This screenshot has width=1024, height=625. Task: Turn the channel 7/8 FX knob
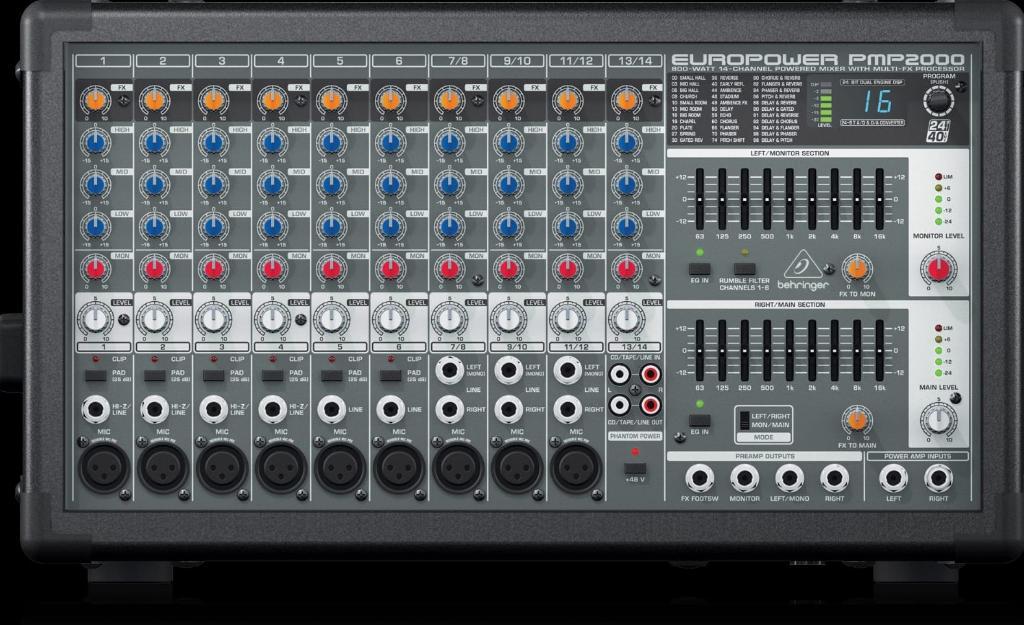coord(449,100)
